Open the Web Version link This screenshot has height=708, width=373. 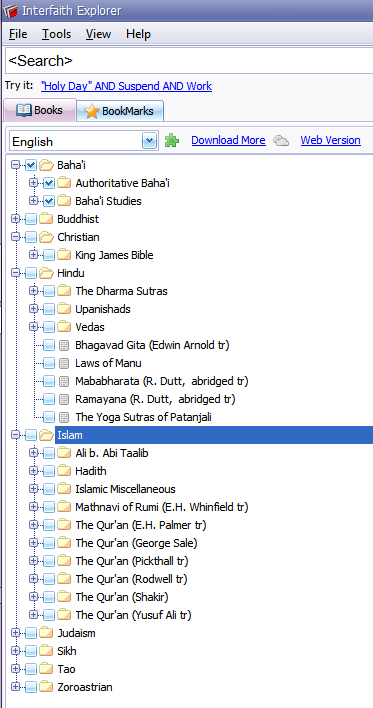click(331, 140)
